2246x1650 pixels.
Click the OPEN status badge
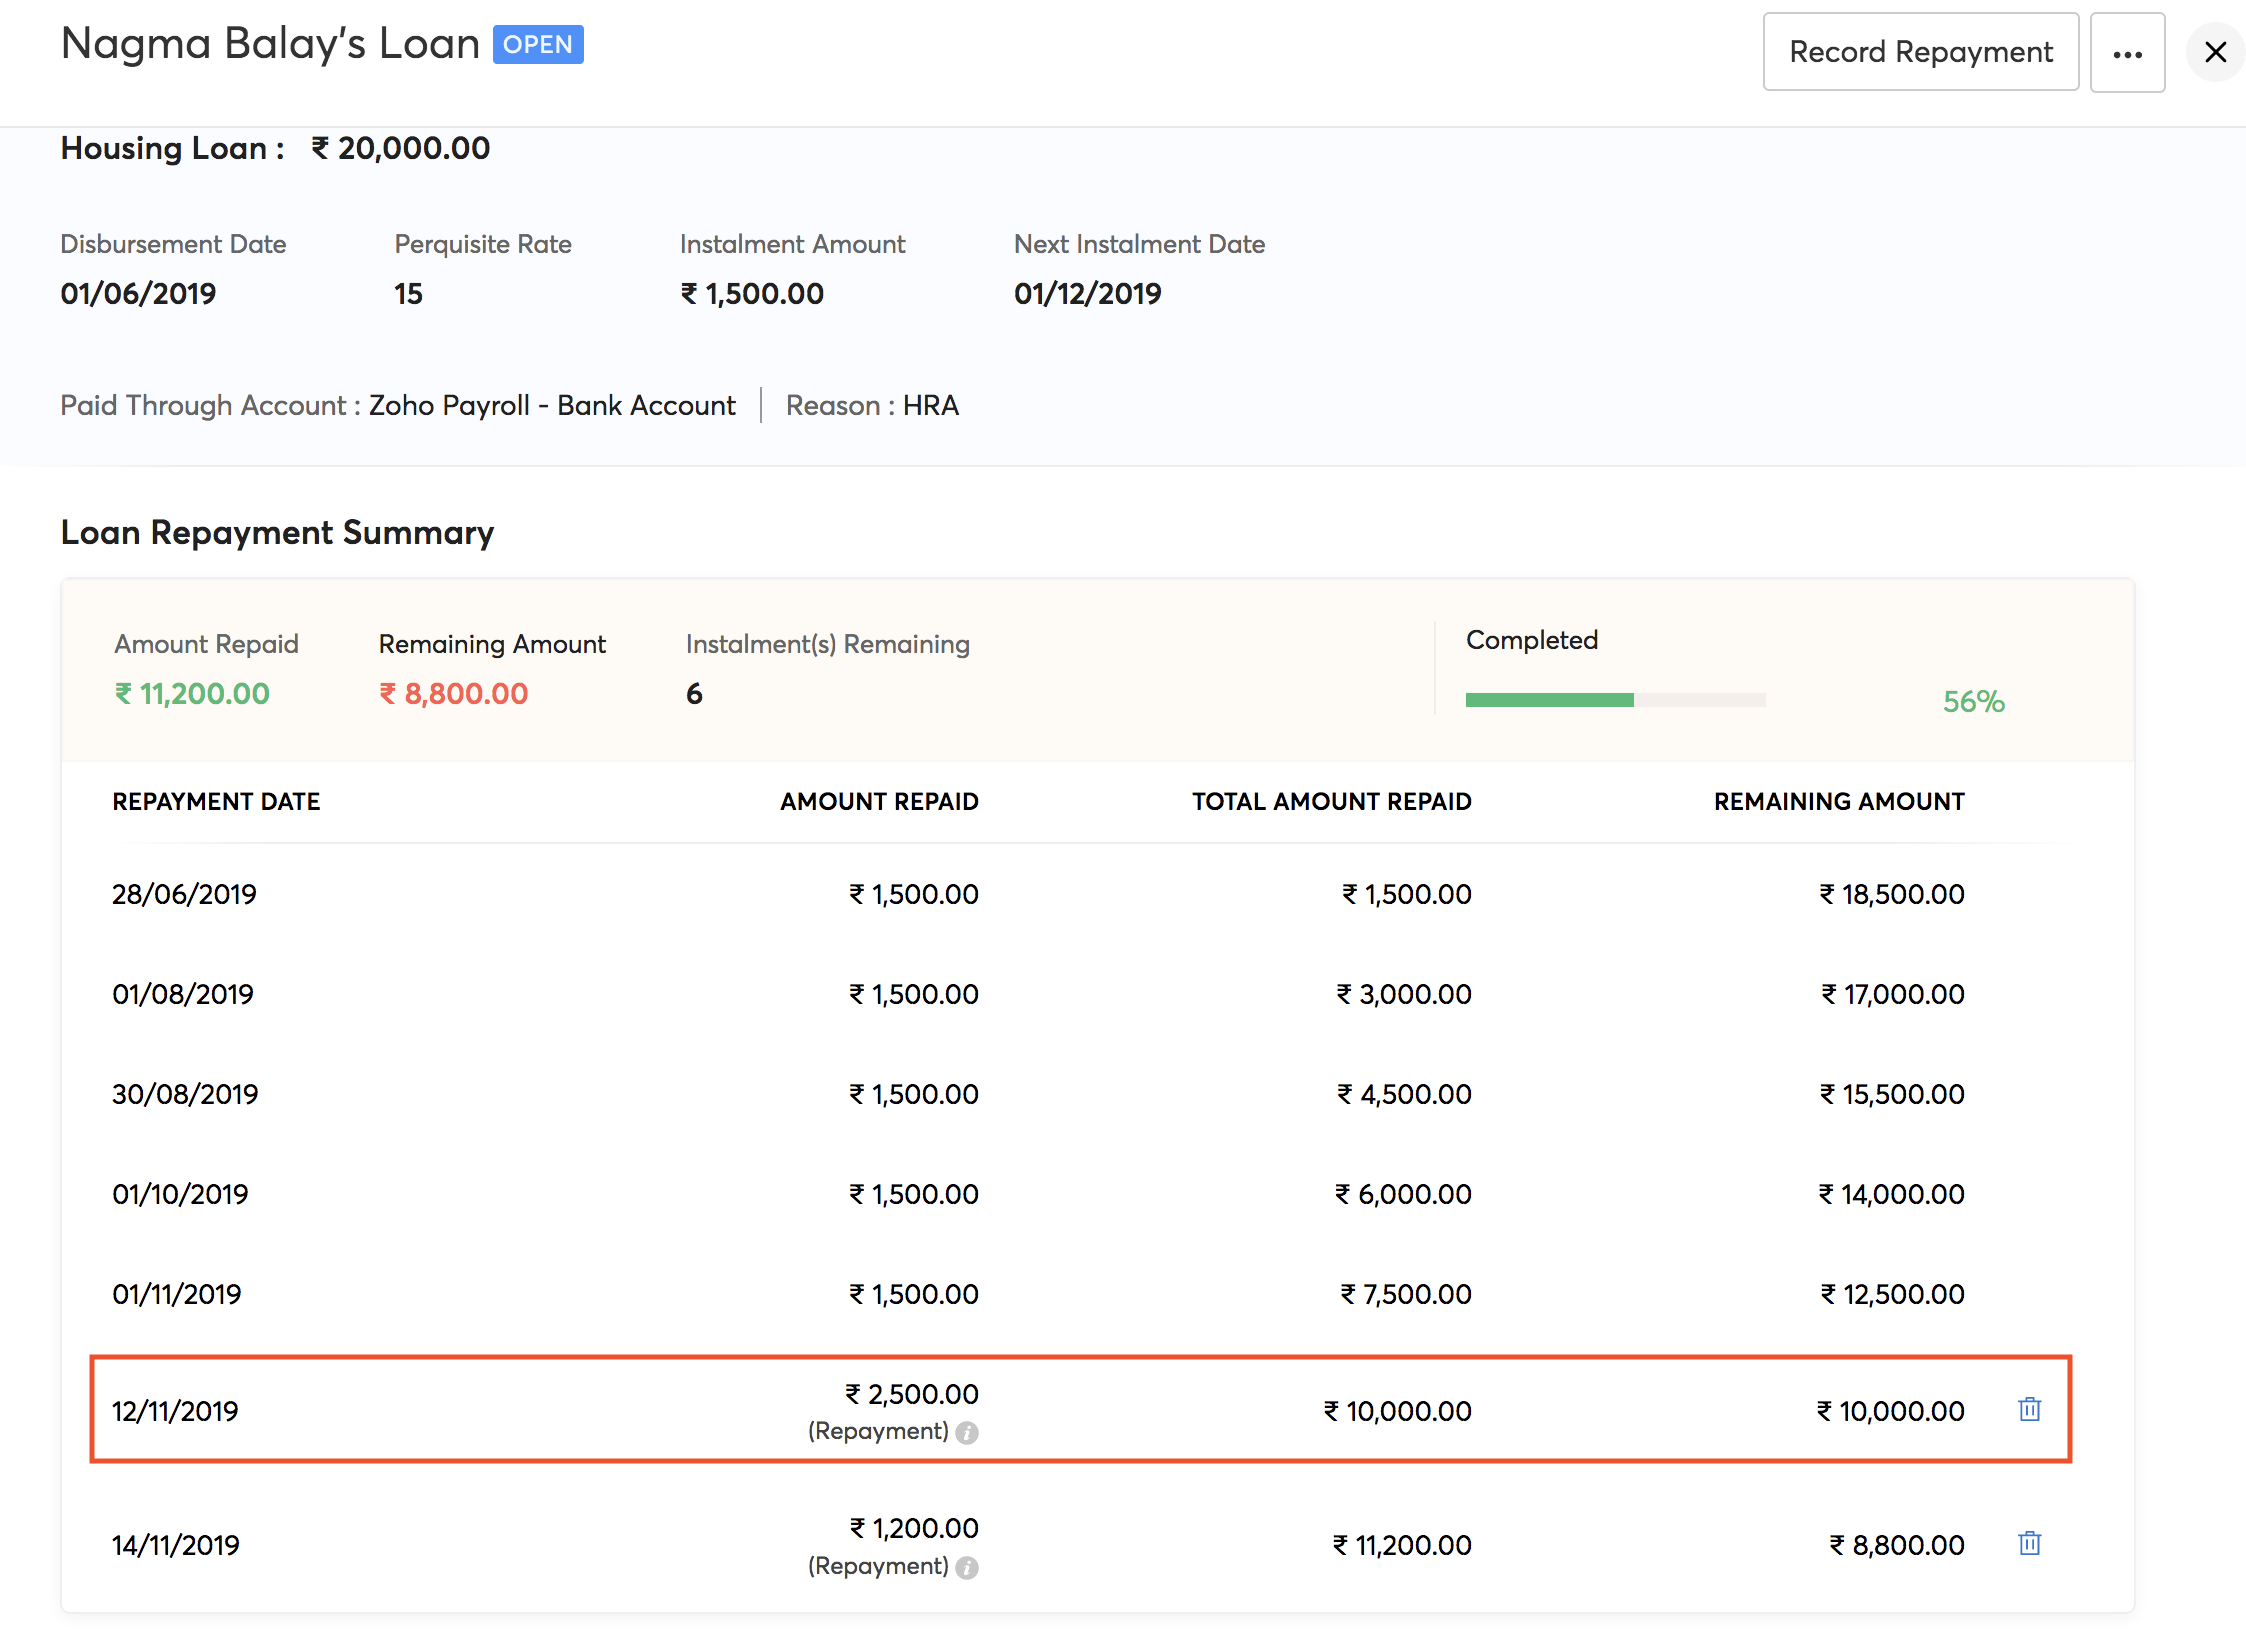(538, 45)
